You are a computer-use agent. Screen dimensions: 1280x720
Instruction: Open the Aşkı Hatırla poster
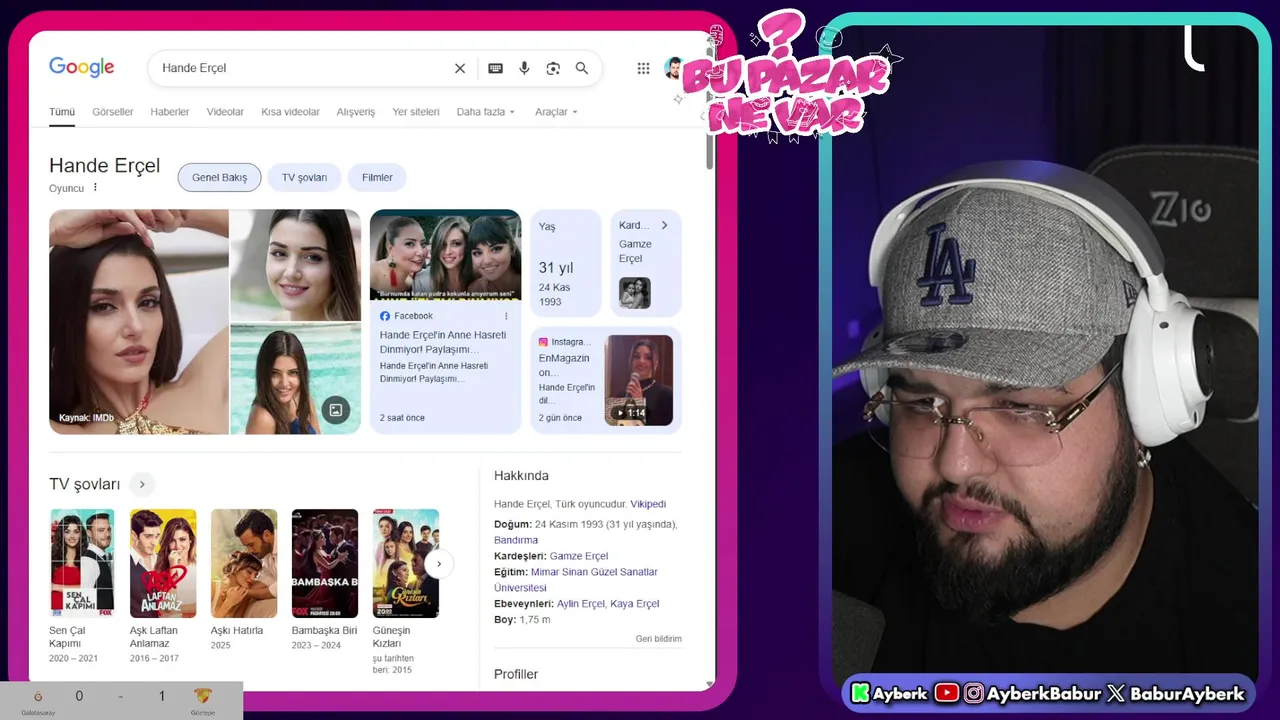pyautogui.click(x=244, y=564)
